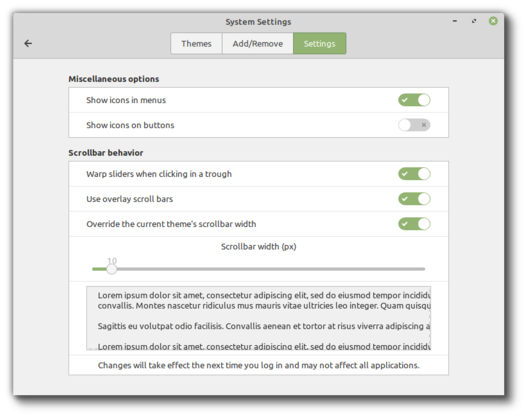Enable the Show icons on buttons switch
Viewport: 526px width, 417px height.
tap(414, 125)
